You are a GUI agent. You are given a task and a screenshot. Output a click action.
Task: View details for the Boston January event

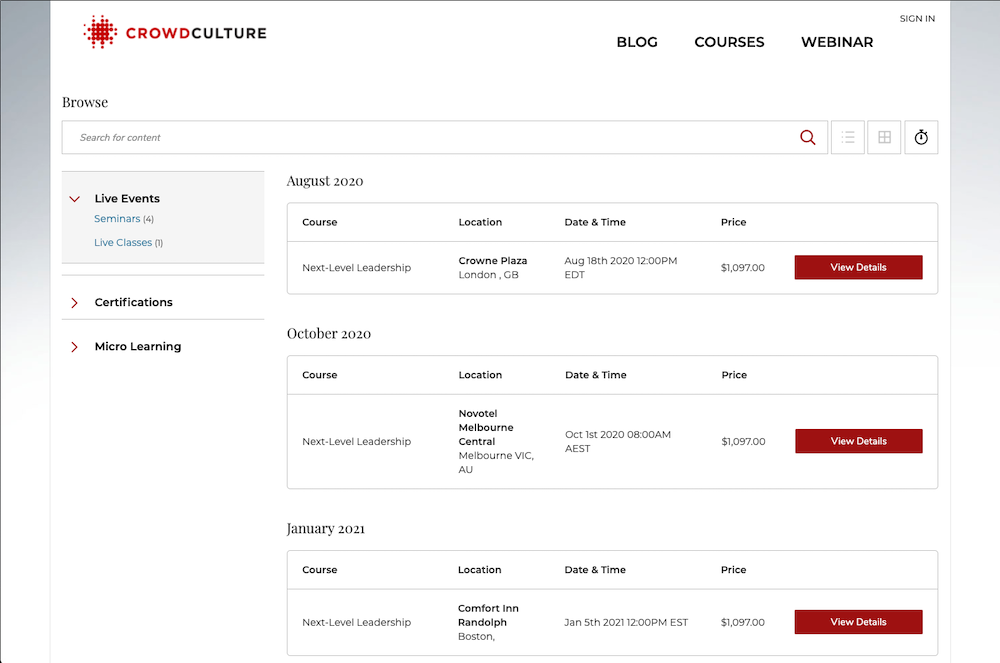pos(858,622)
